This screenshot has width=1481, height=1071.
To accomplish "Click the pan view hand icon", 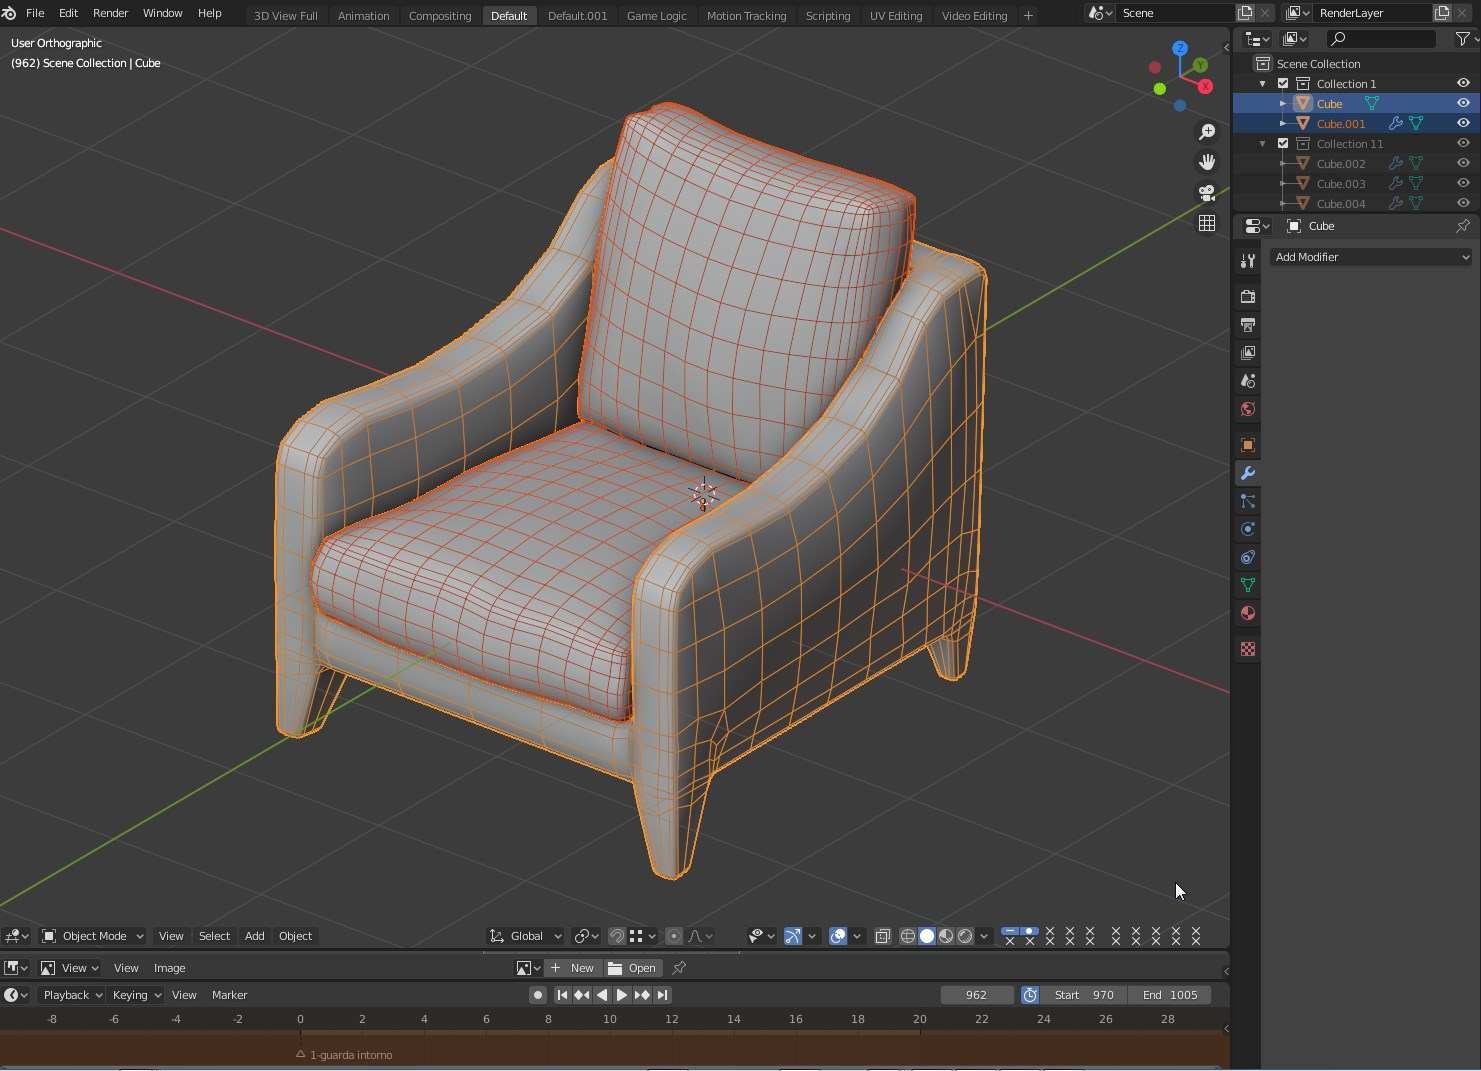I will click(x=1207, y=162).
